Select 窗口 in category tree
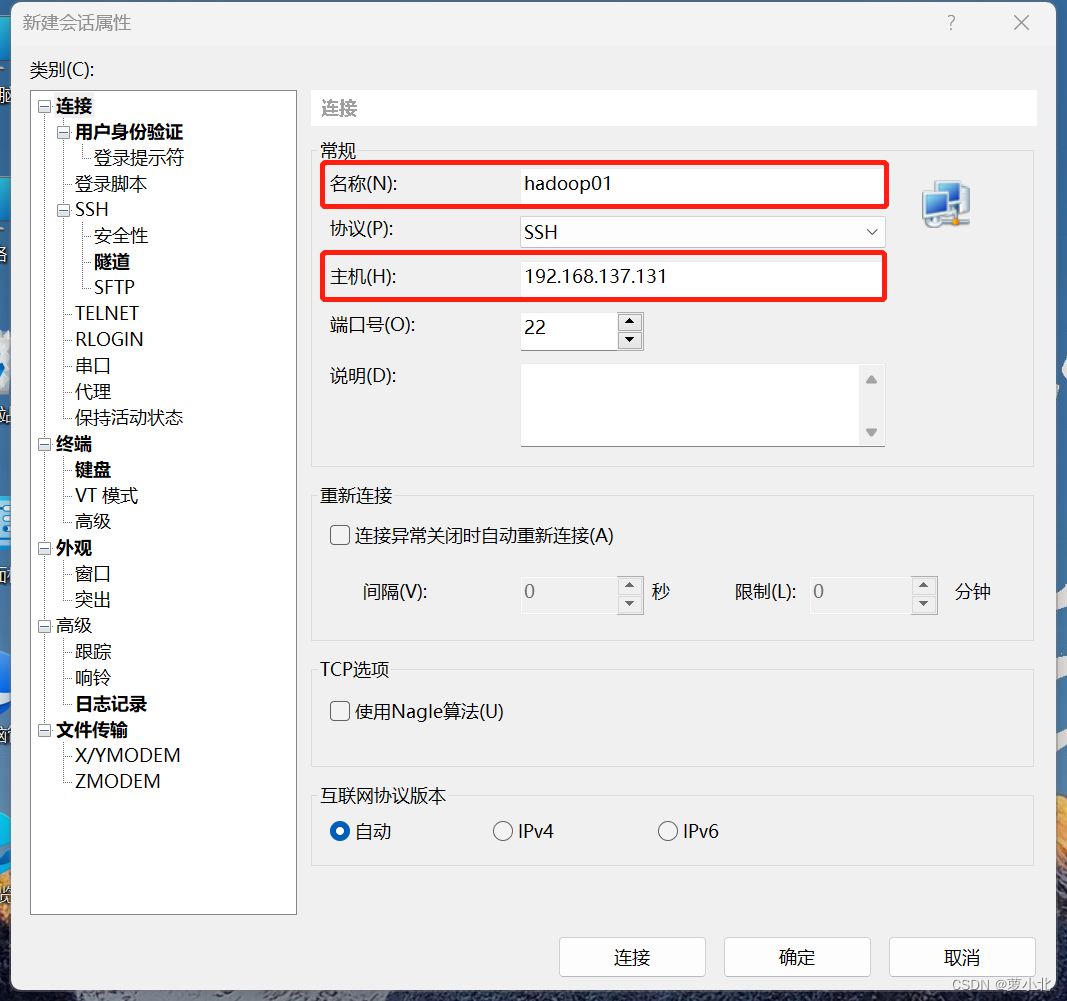 coord(93,574)
